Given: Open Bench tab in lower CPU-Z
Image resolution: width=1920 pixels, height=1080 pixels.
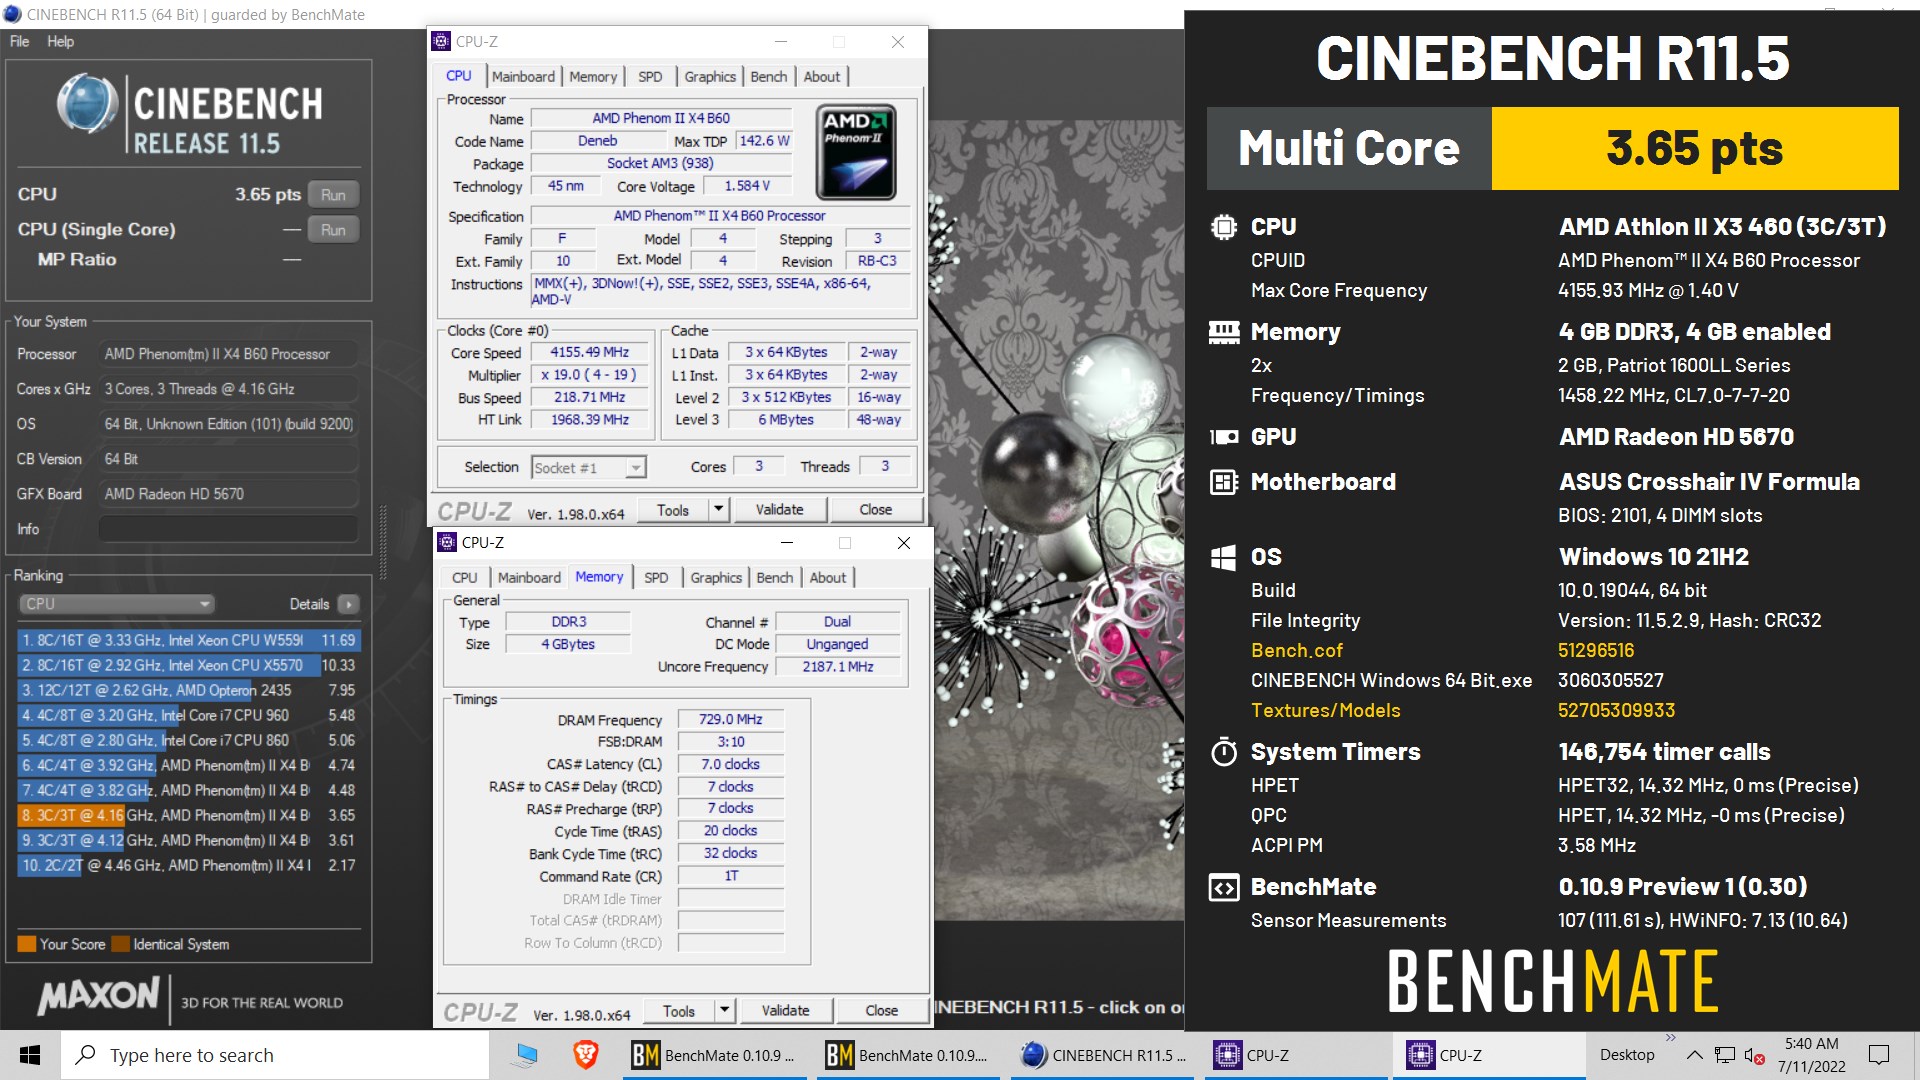Looking at the screenshot, I should click(775, 578).
